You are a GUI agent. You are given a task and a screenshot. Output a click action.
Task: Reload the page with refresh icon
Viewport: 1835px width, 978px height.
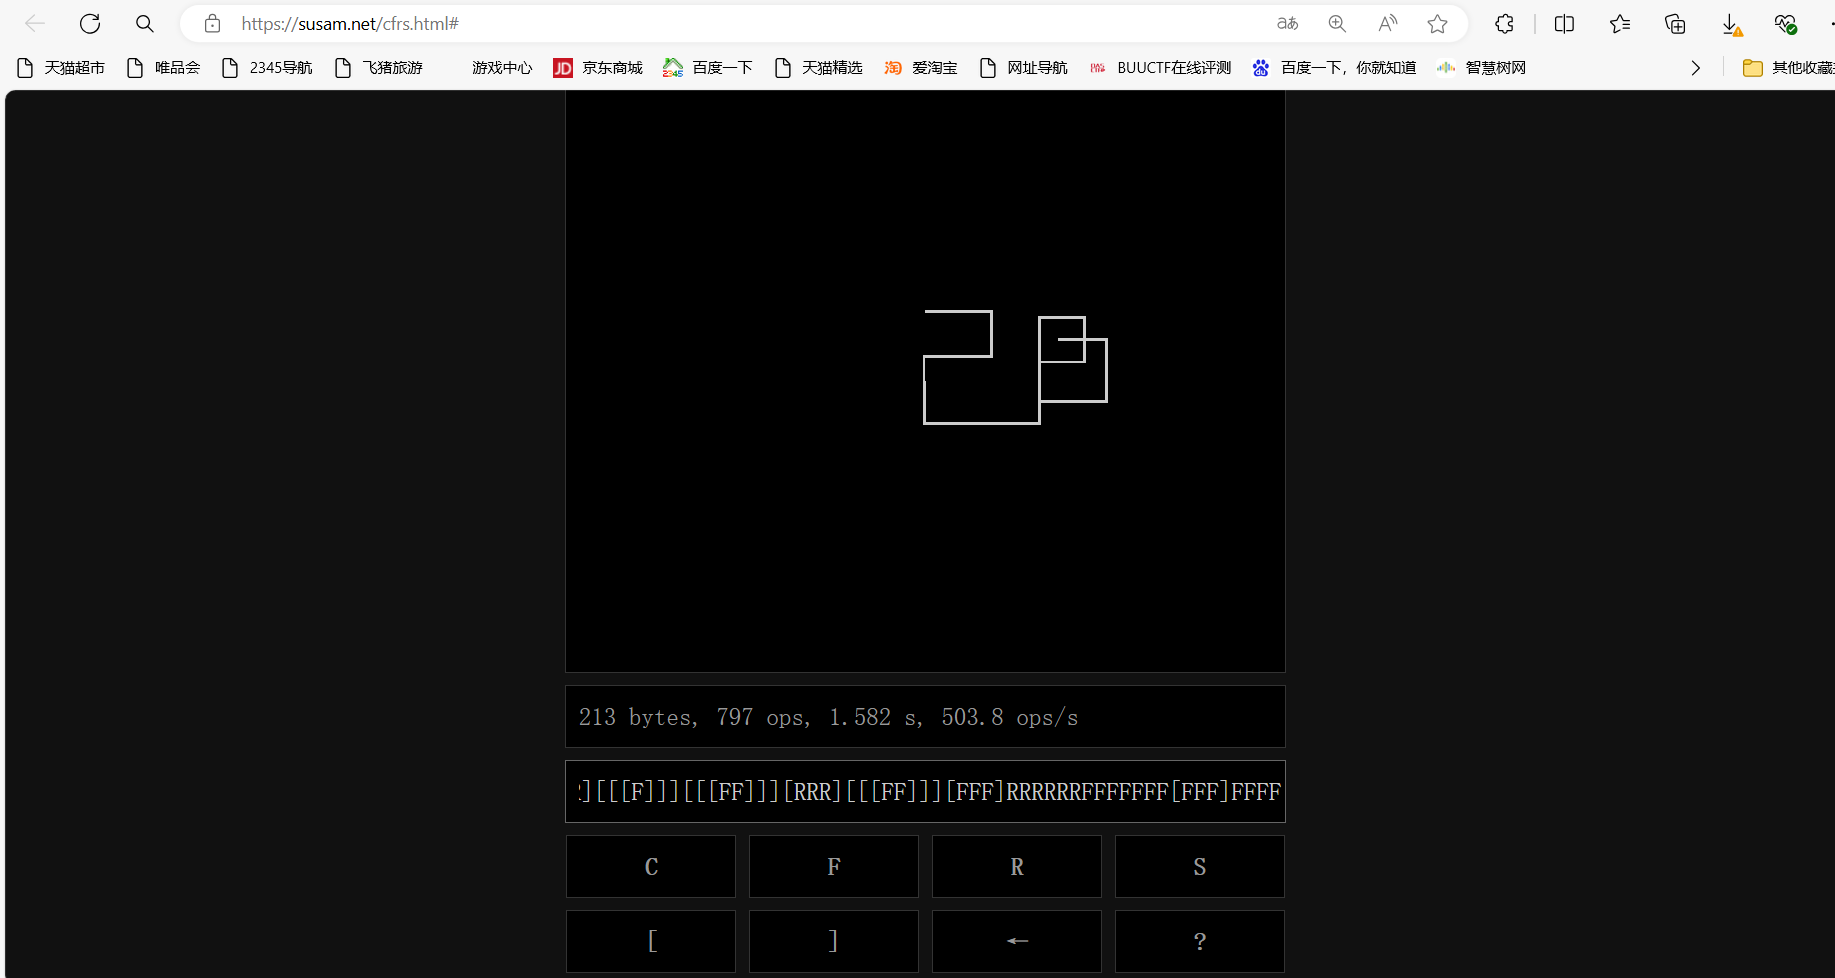click(90, 24)
